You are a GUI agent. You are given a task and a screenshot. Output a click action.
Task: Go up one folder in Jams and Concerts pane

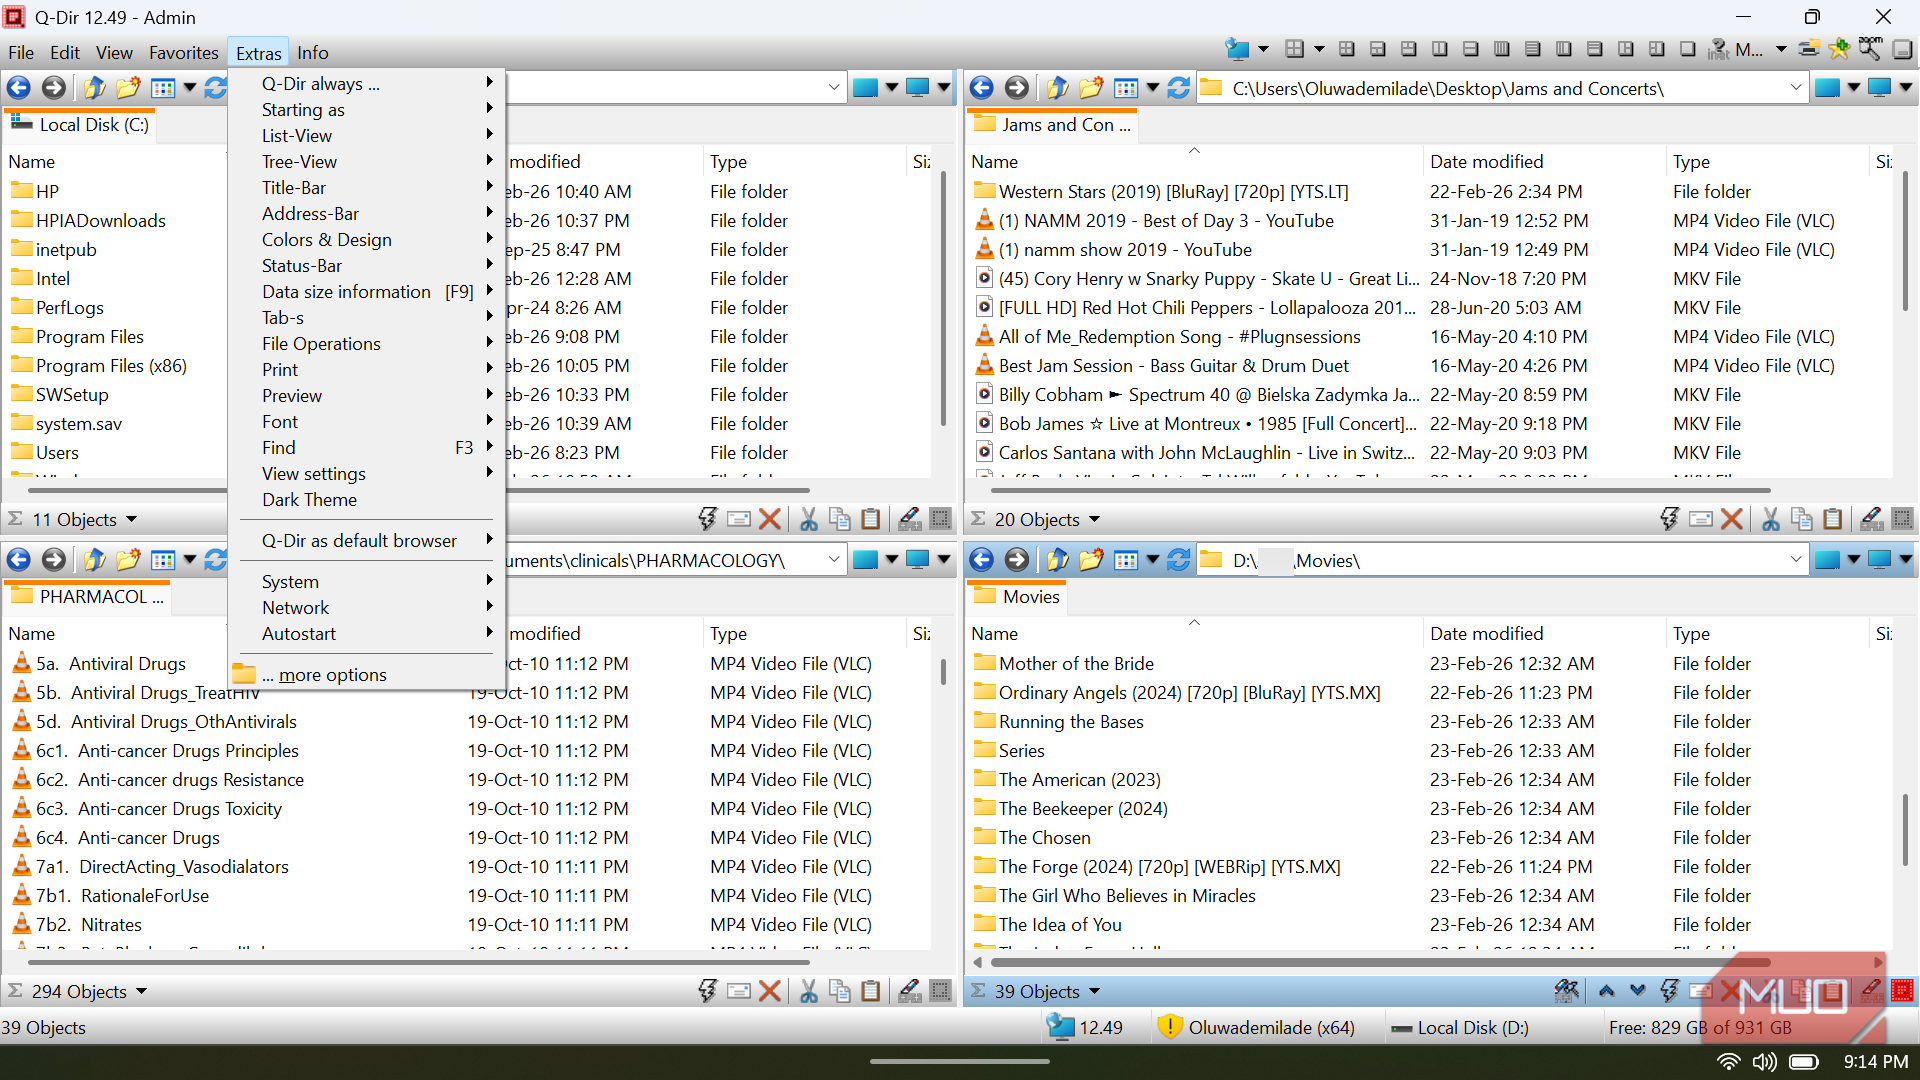1057,88
